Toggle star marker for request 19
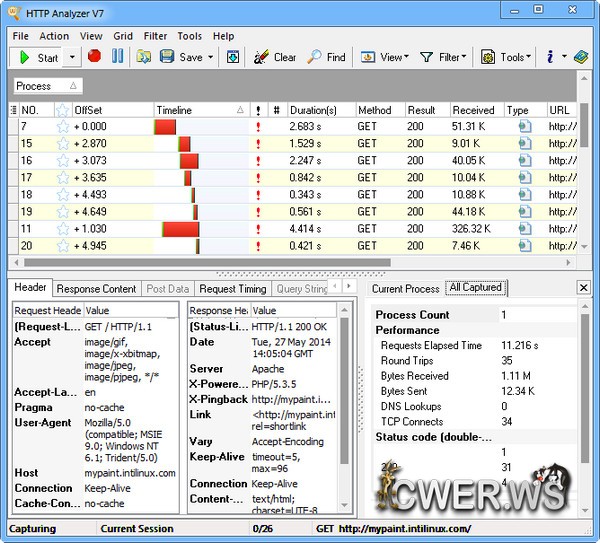The image size is (600, 543). click(62, 212)
